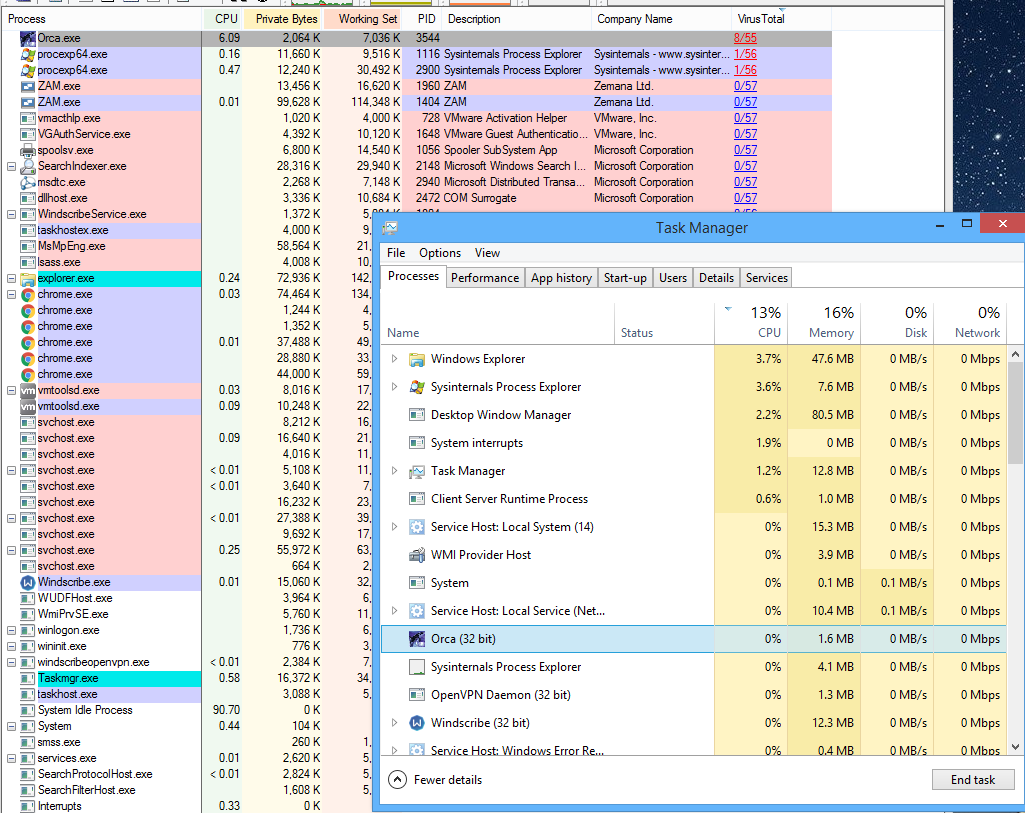Image resolution: width=1025 pixels, height=813 pixels.
Task: Click the Windscribe.exe icon in Process Explorer
Action: (x=28, y=582)
